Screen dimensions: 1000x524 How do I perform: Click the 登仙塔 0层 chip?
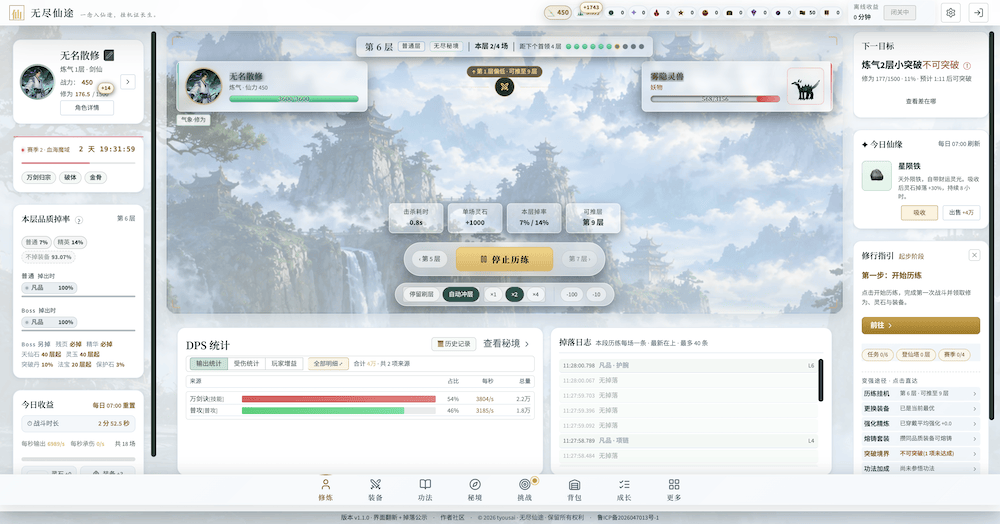pos(916,354)
